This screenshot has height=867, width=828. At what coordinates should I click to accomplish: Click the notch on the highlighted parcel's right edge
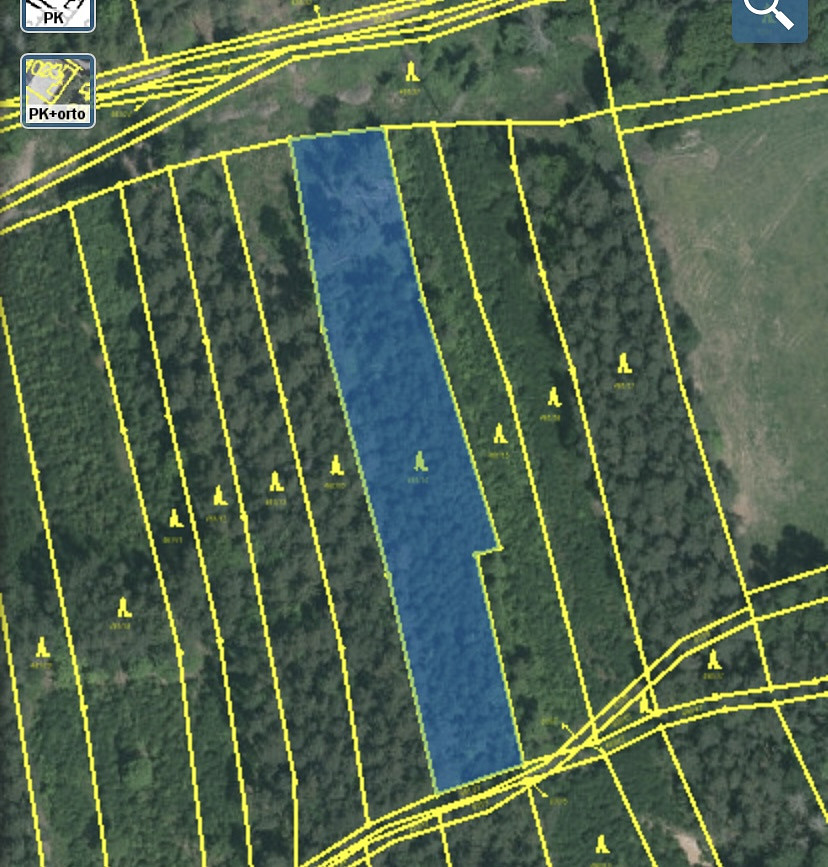pyautogui.click(x=487, y=552)
